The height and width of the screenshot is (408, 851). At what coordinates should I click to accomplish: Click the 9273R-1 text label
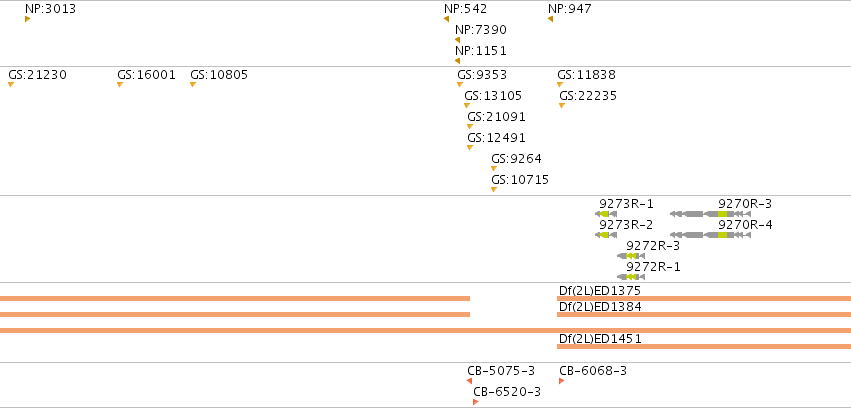coord(626,203)
